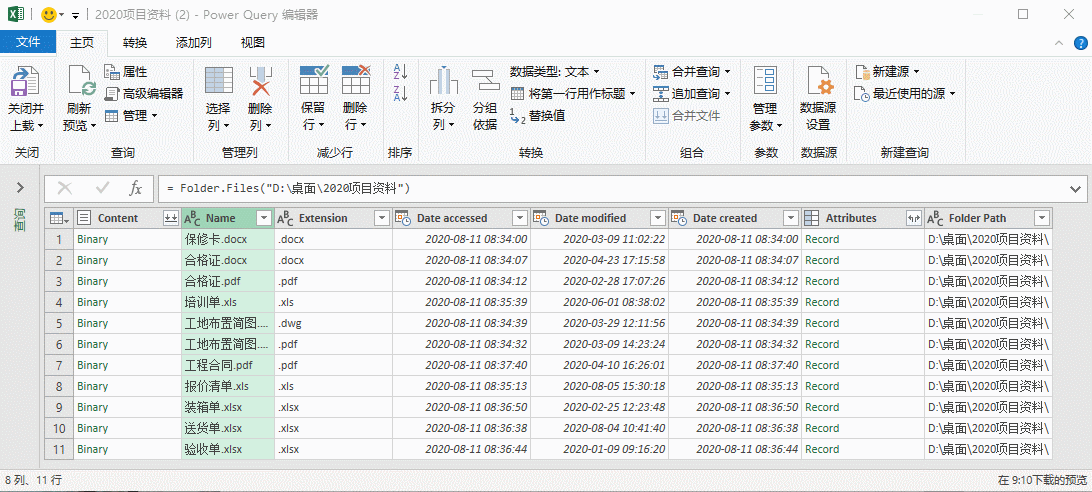
Task: Sort ascending with the A-Z icon
Action: tap(400, 72)
